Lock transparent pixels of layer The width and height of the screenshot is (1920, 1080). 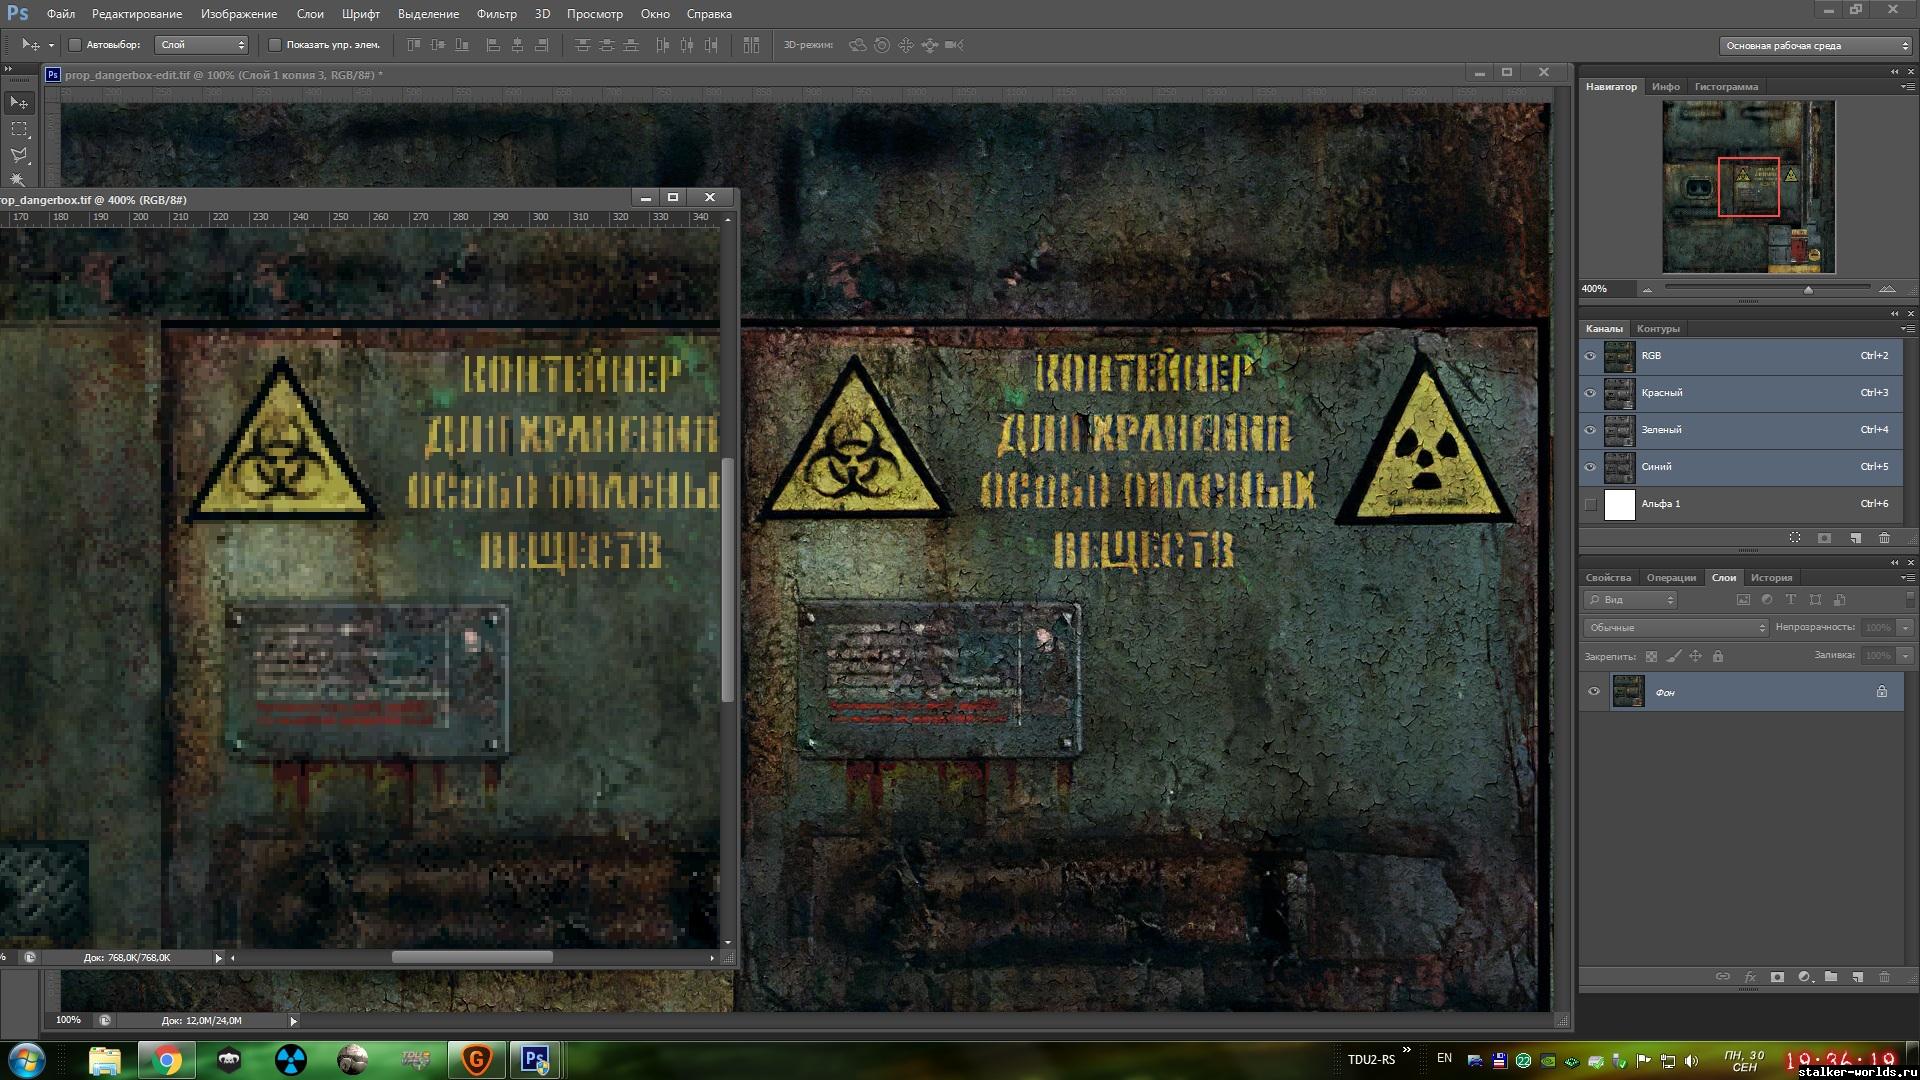1651,657
